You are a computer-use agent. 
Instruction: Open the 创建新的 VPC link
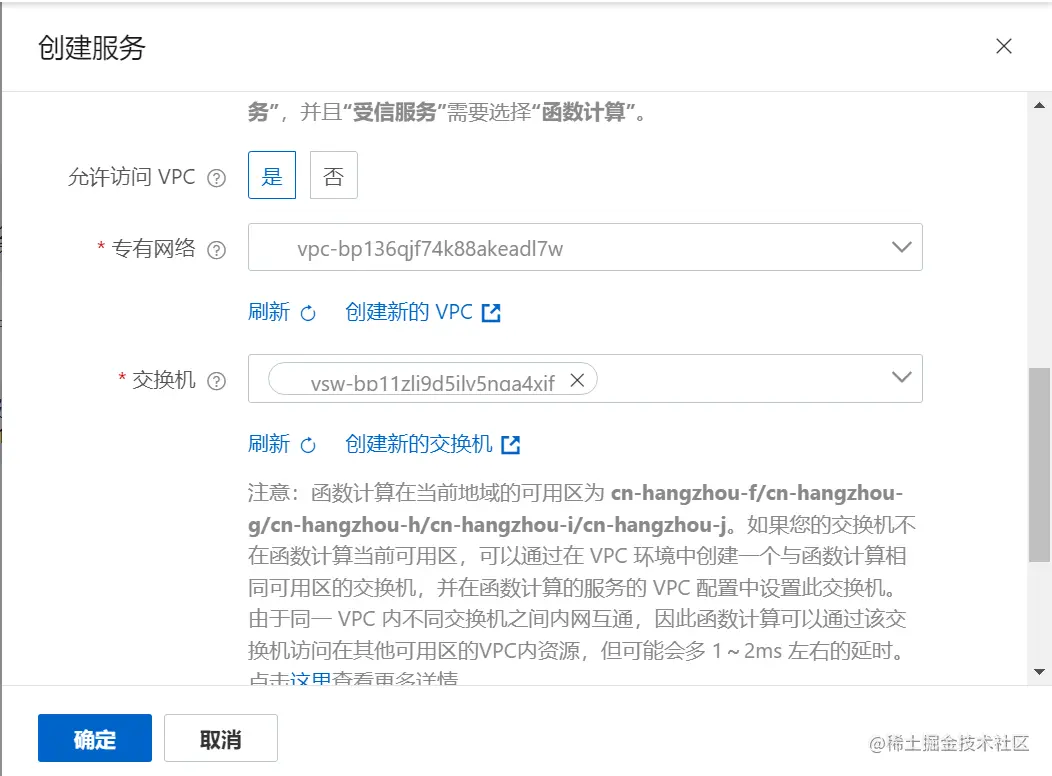(x=409, y=312)
